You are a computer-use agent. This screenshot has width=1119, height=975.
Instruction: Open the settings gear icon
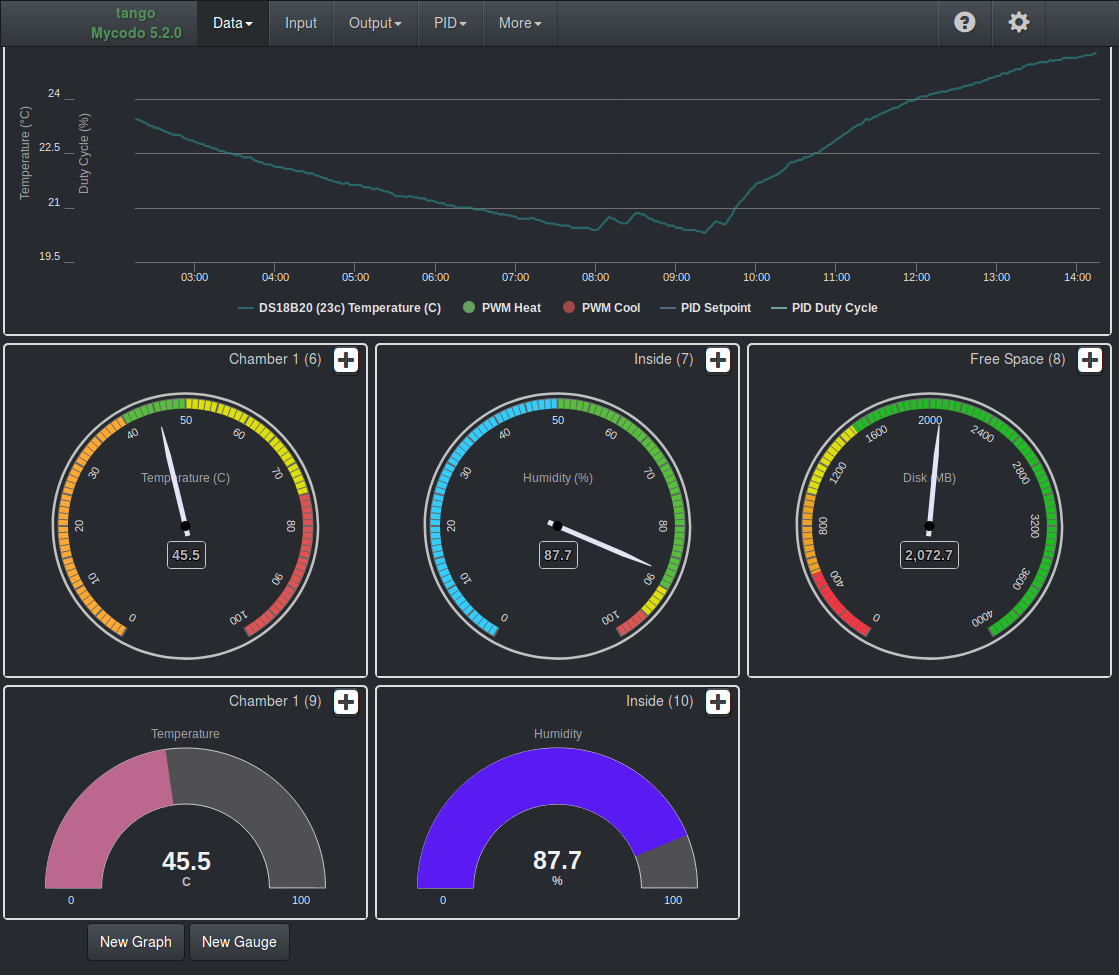coord(1018,22)
